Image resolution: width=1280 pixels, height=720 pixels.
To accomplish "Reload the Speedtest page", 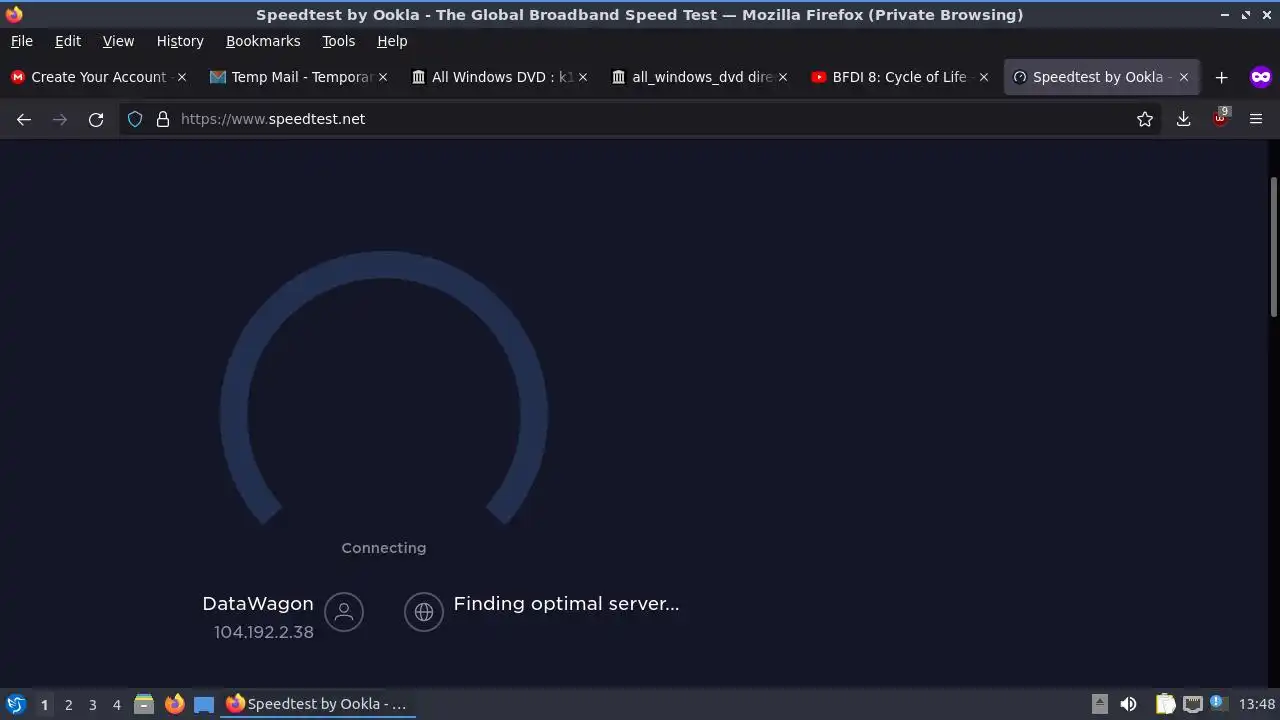I will pos(96,119).
